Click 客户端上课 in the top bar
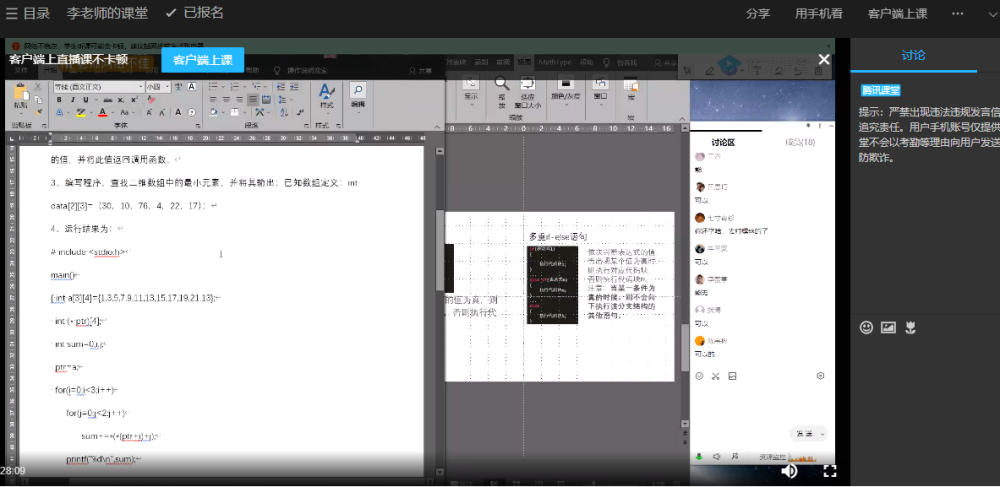This screenshot has height=487, width=1000. pyautogui.click(x=897, y=14)
